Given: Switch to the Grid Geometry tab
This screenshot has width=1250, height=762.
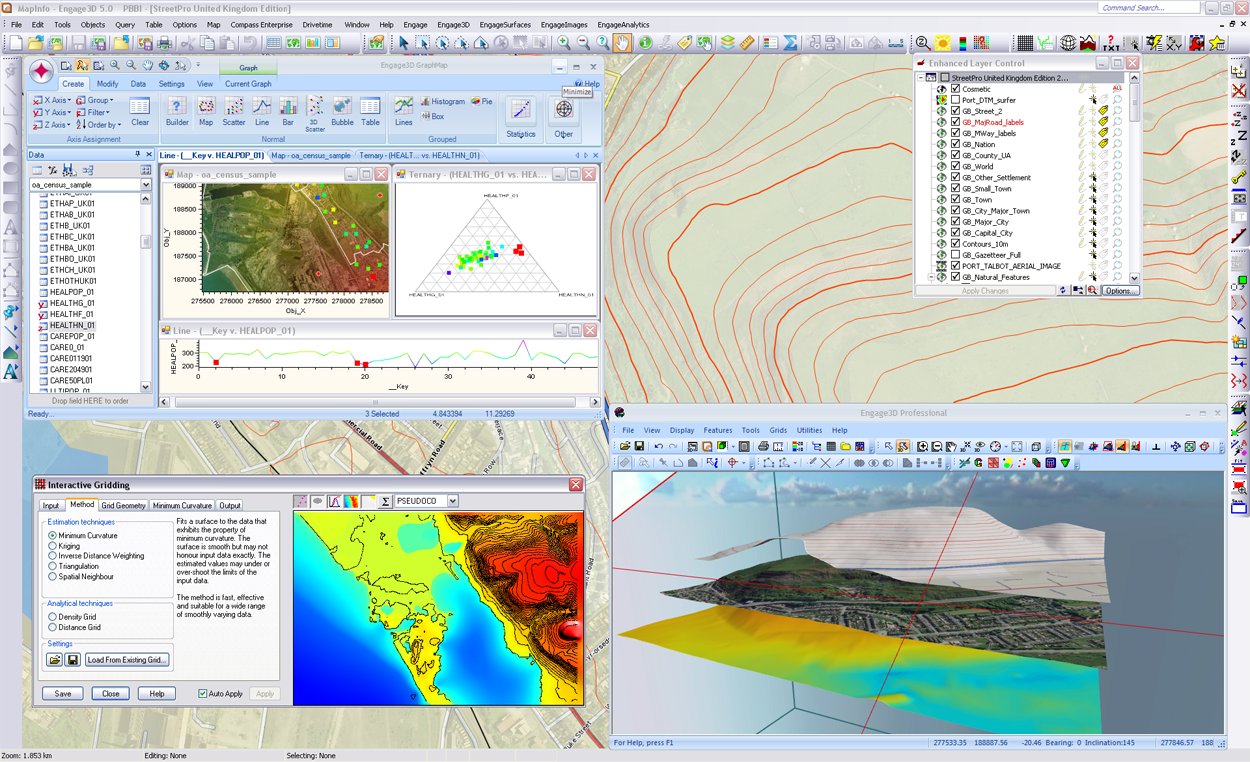Looking at the screenshot, I should pos(123,506).
